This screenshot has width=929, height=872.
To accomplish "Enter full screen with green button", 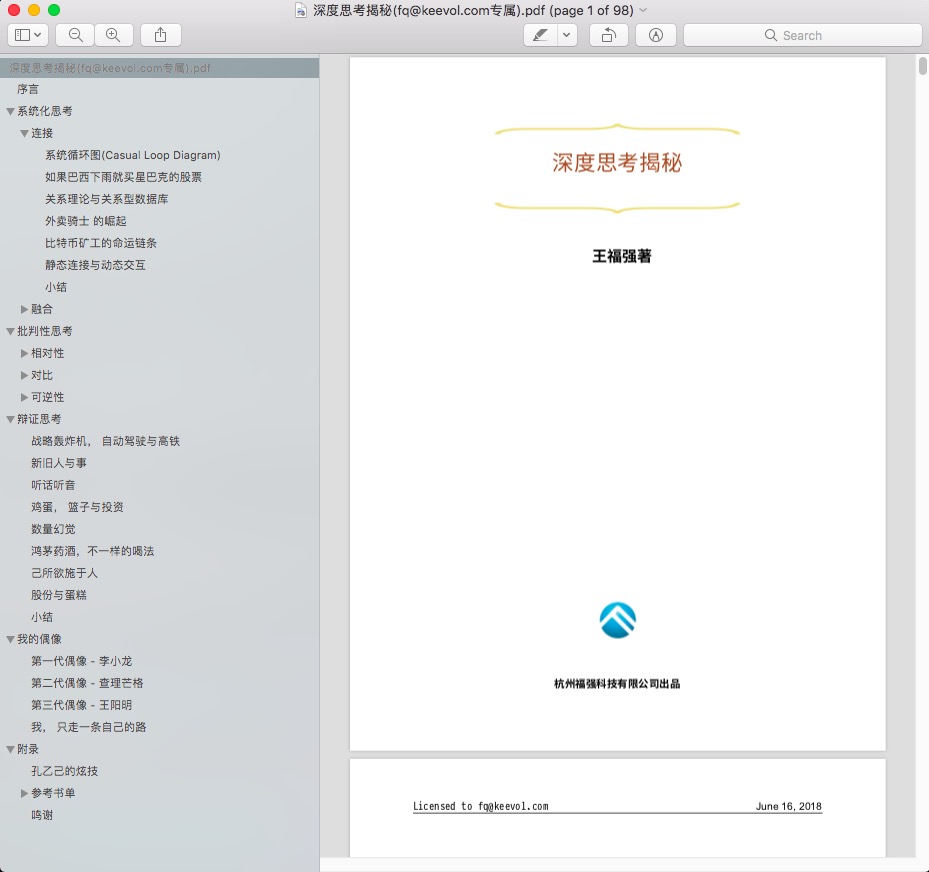I will (54, 10).
